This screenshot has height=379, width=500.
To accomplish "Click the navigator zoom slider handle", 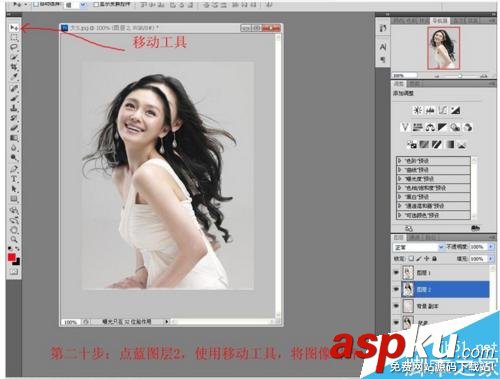I will (x=460, y=76).
